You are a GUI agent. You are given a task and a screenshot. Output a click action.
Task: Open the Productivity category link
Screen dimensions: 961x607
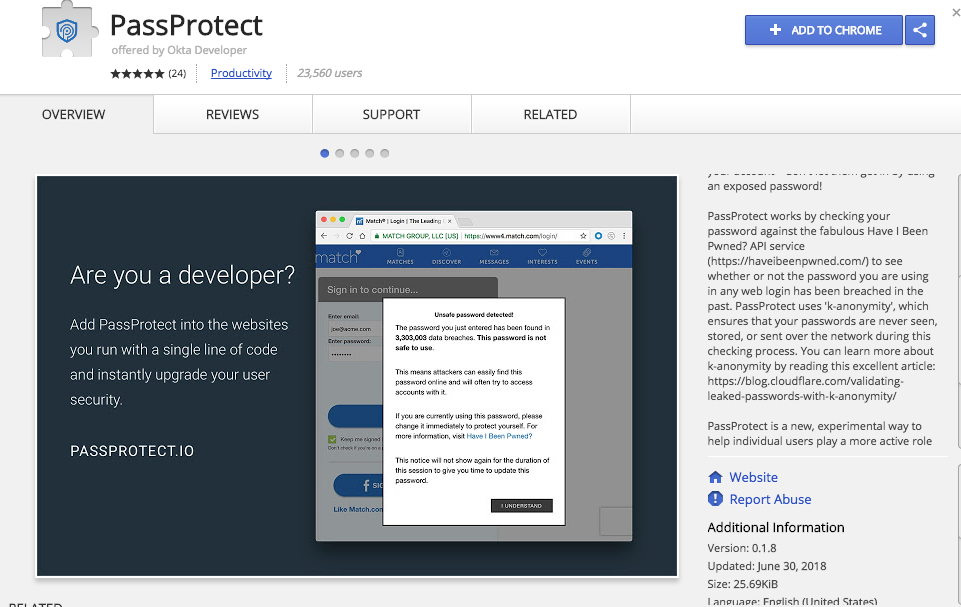coord(241,73)
